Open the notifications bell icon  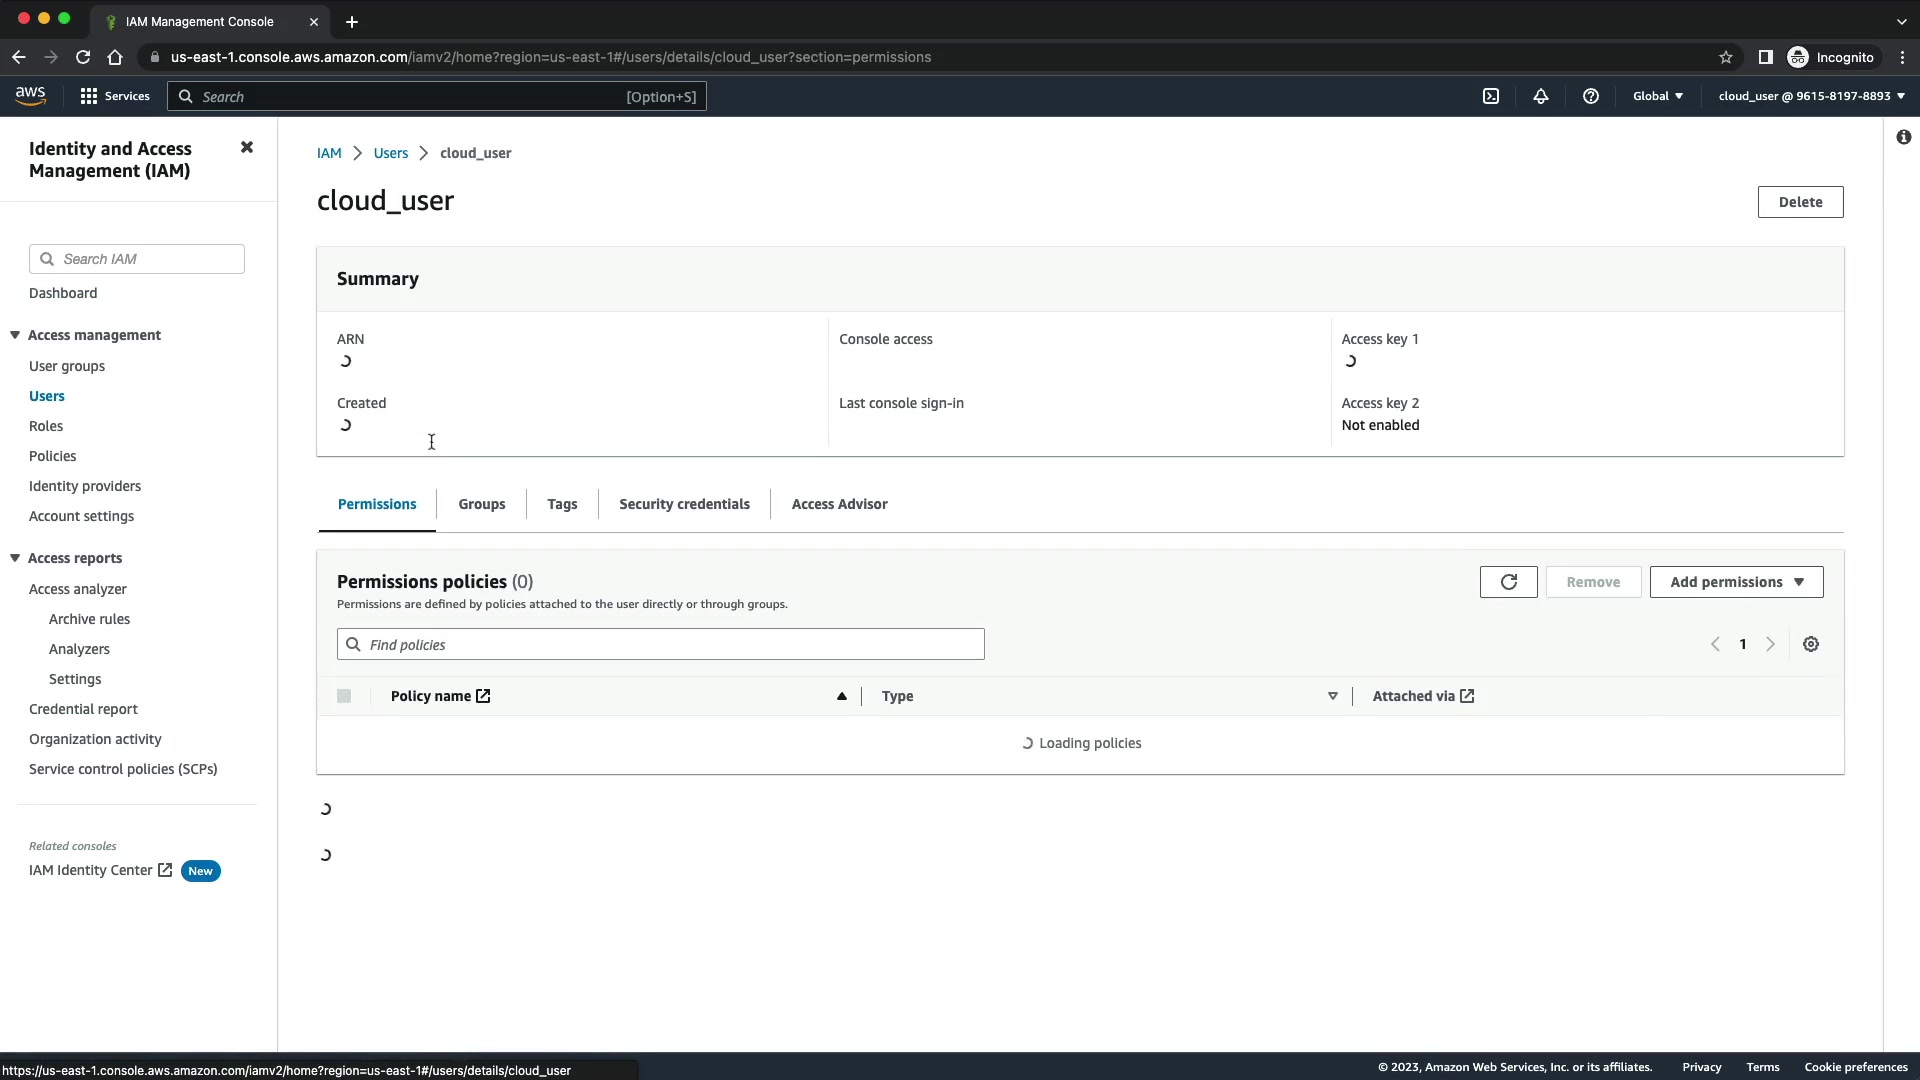point(1540,96)
